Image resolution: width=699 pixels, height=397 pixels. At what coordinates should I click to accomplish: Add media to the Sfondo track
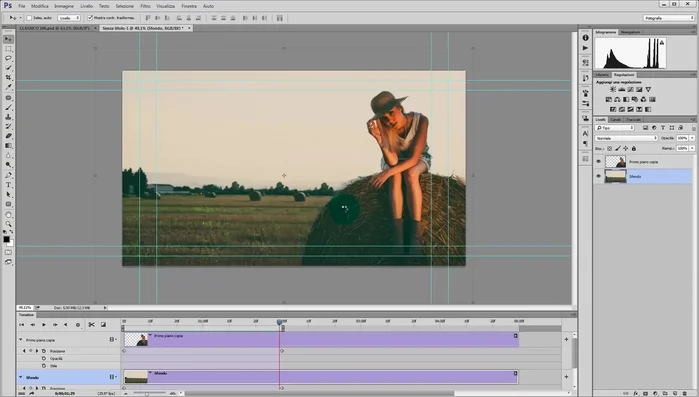566,377
